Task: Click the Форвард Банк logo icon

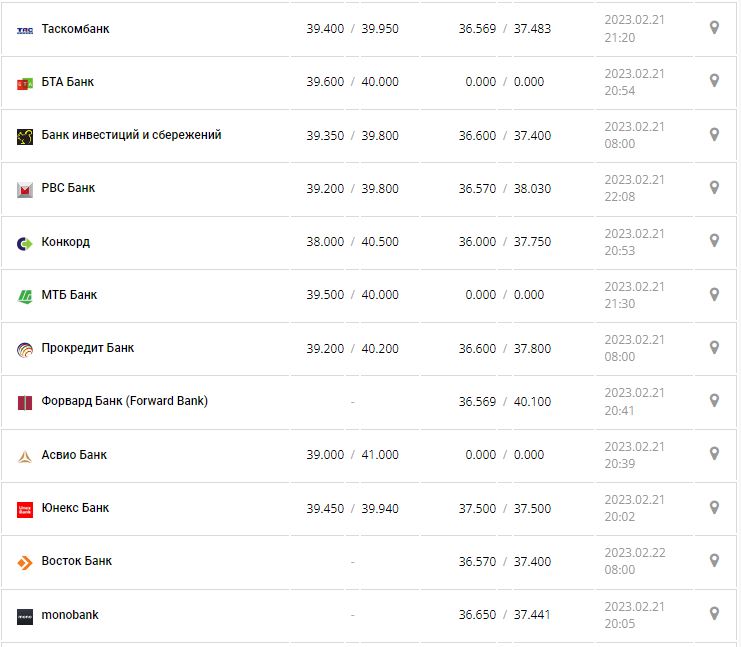Action: 25,402
